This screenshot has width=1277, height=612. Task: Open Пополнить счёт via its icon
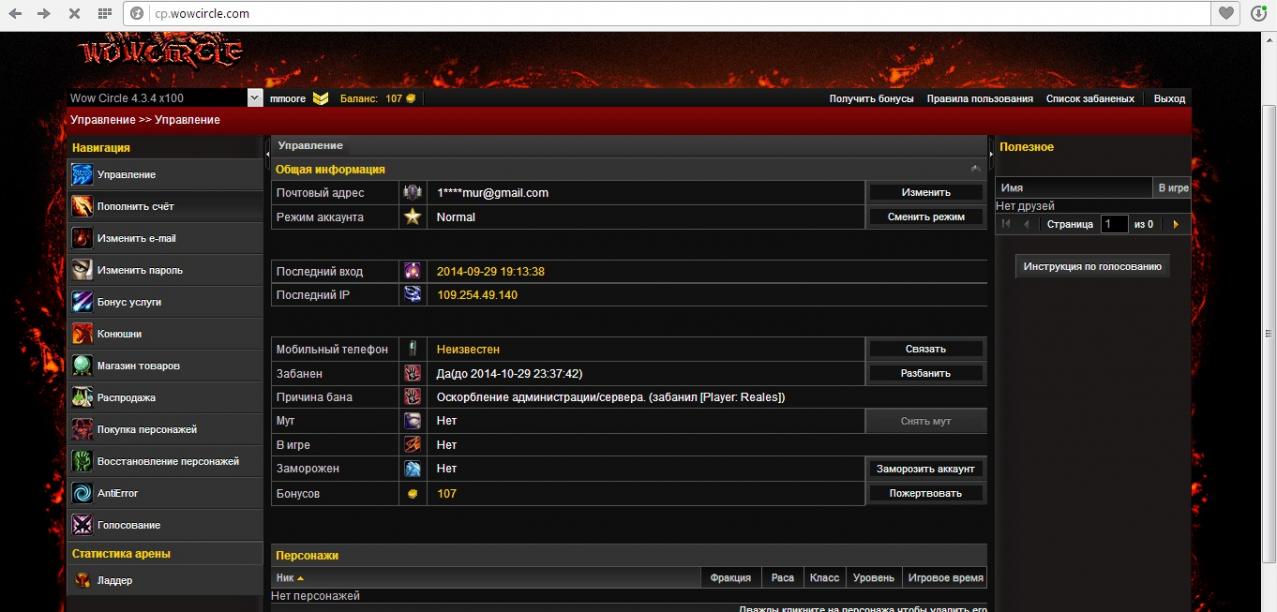coord(82,207)
